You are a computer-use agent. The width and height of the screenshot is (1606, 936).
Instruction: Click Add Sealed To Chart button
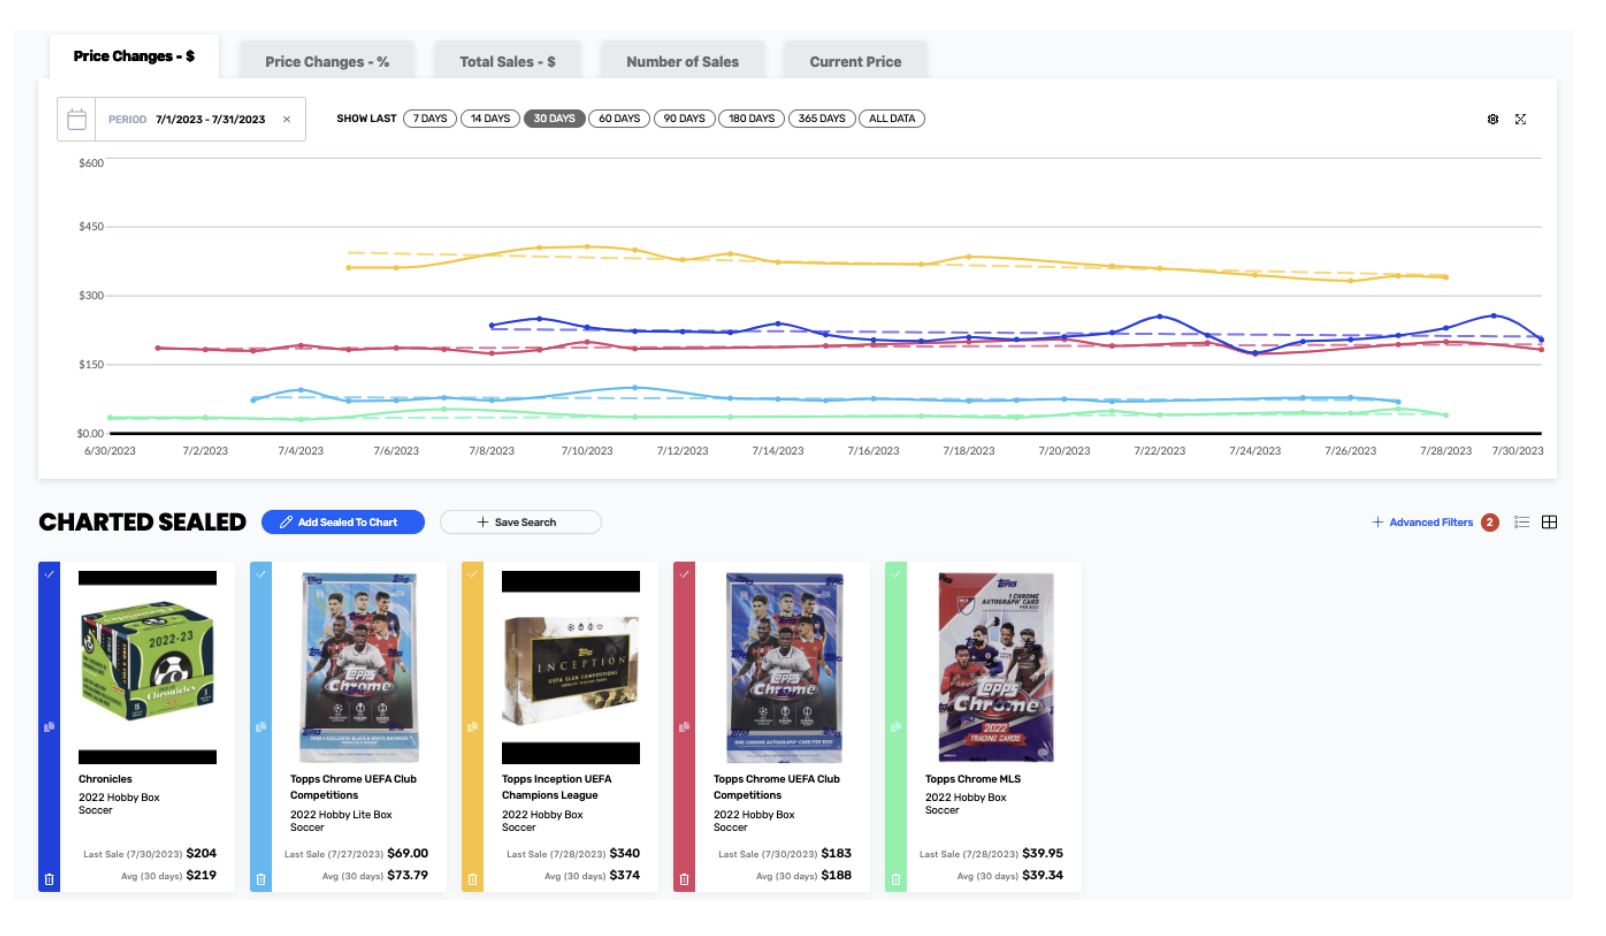[x=343, y=522]
